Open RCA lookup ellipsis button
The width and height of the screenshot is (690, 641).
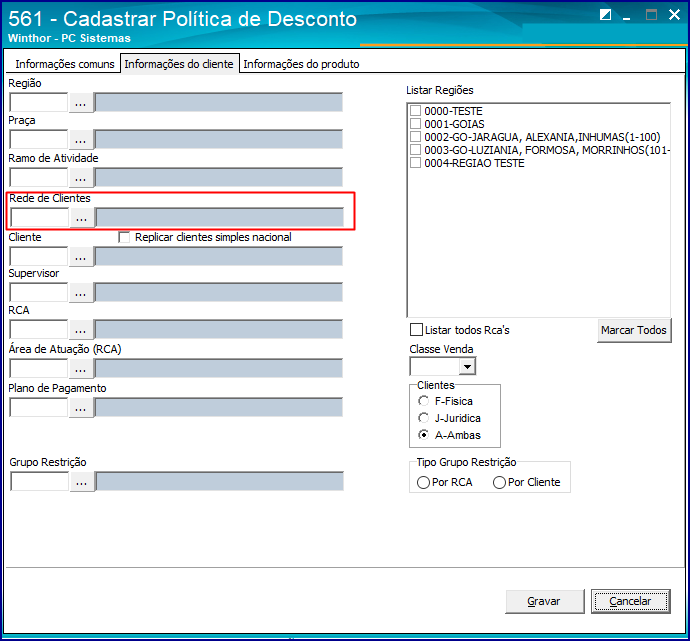[81, 330]
